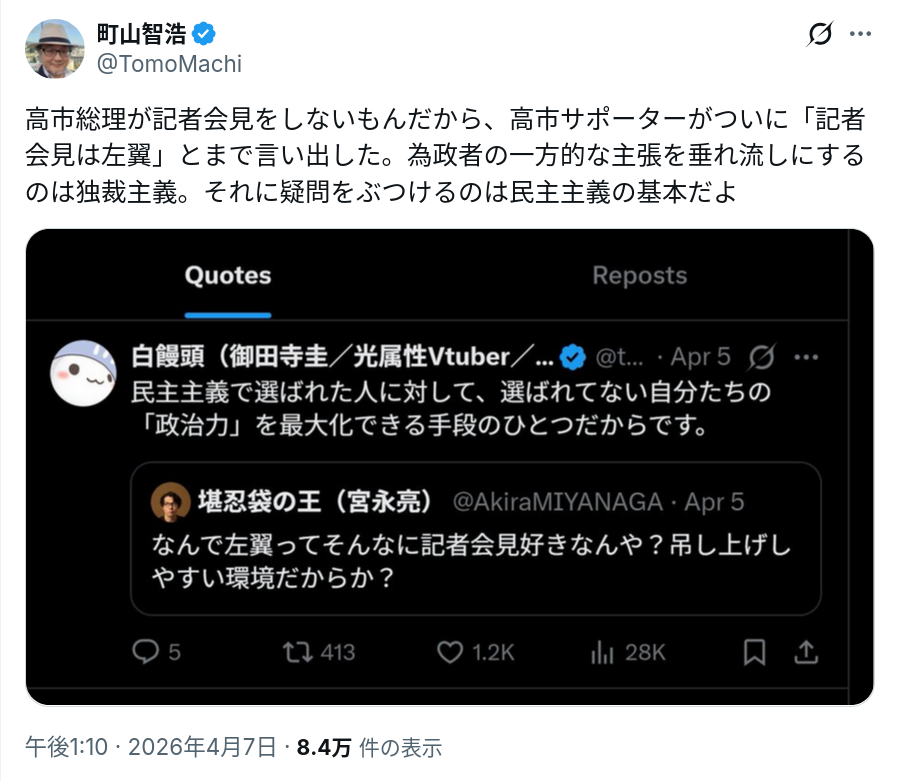
Task: Click the repost icon showing 413
Action: tap(296, 652)
